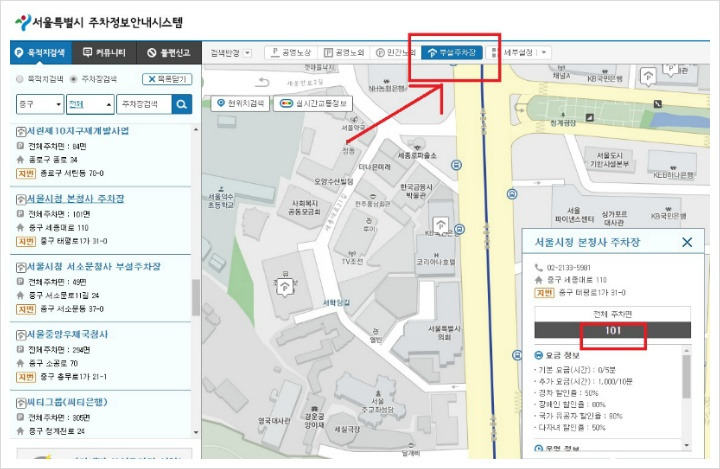The image size is (720, 469).
Task: Focus the 주차장검색 search input
Action: tap(144, 104)
